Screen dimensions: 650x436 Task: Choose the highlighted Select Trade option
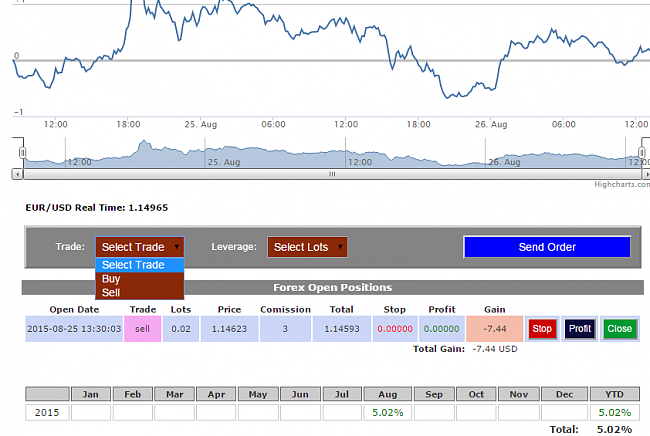point(140,265)
